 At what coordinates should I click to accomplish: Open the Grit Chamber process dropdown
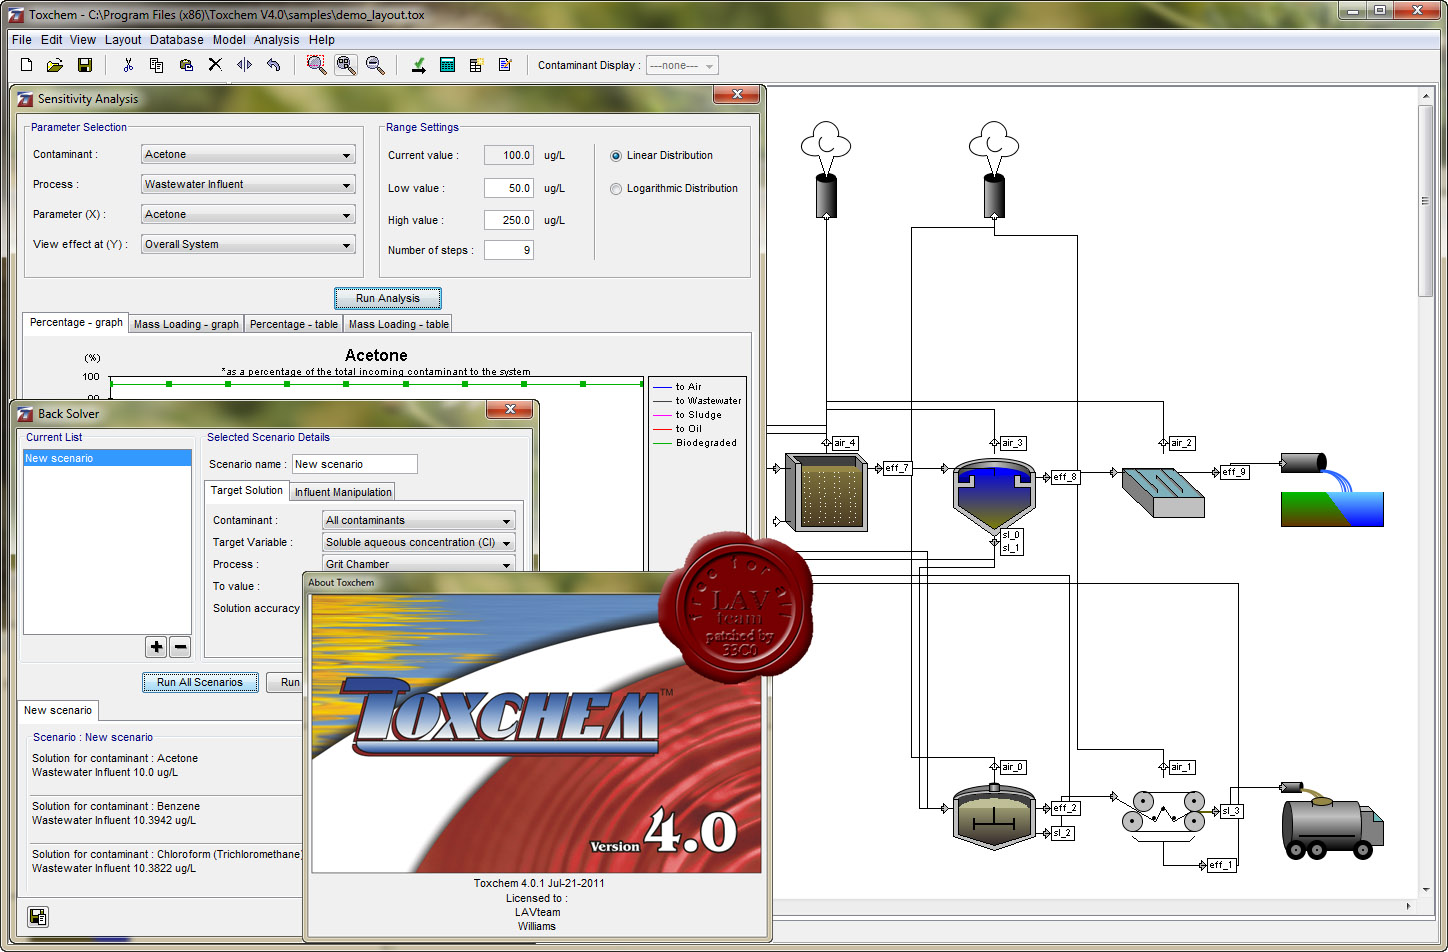419,564
